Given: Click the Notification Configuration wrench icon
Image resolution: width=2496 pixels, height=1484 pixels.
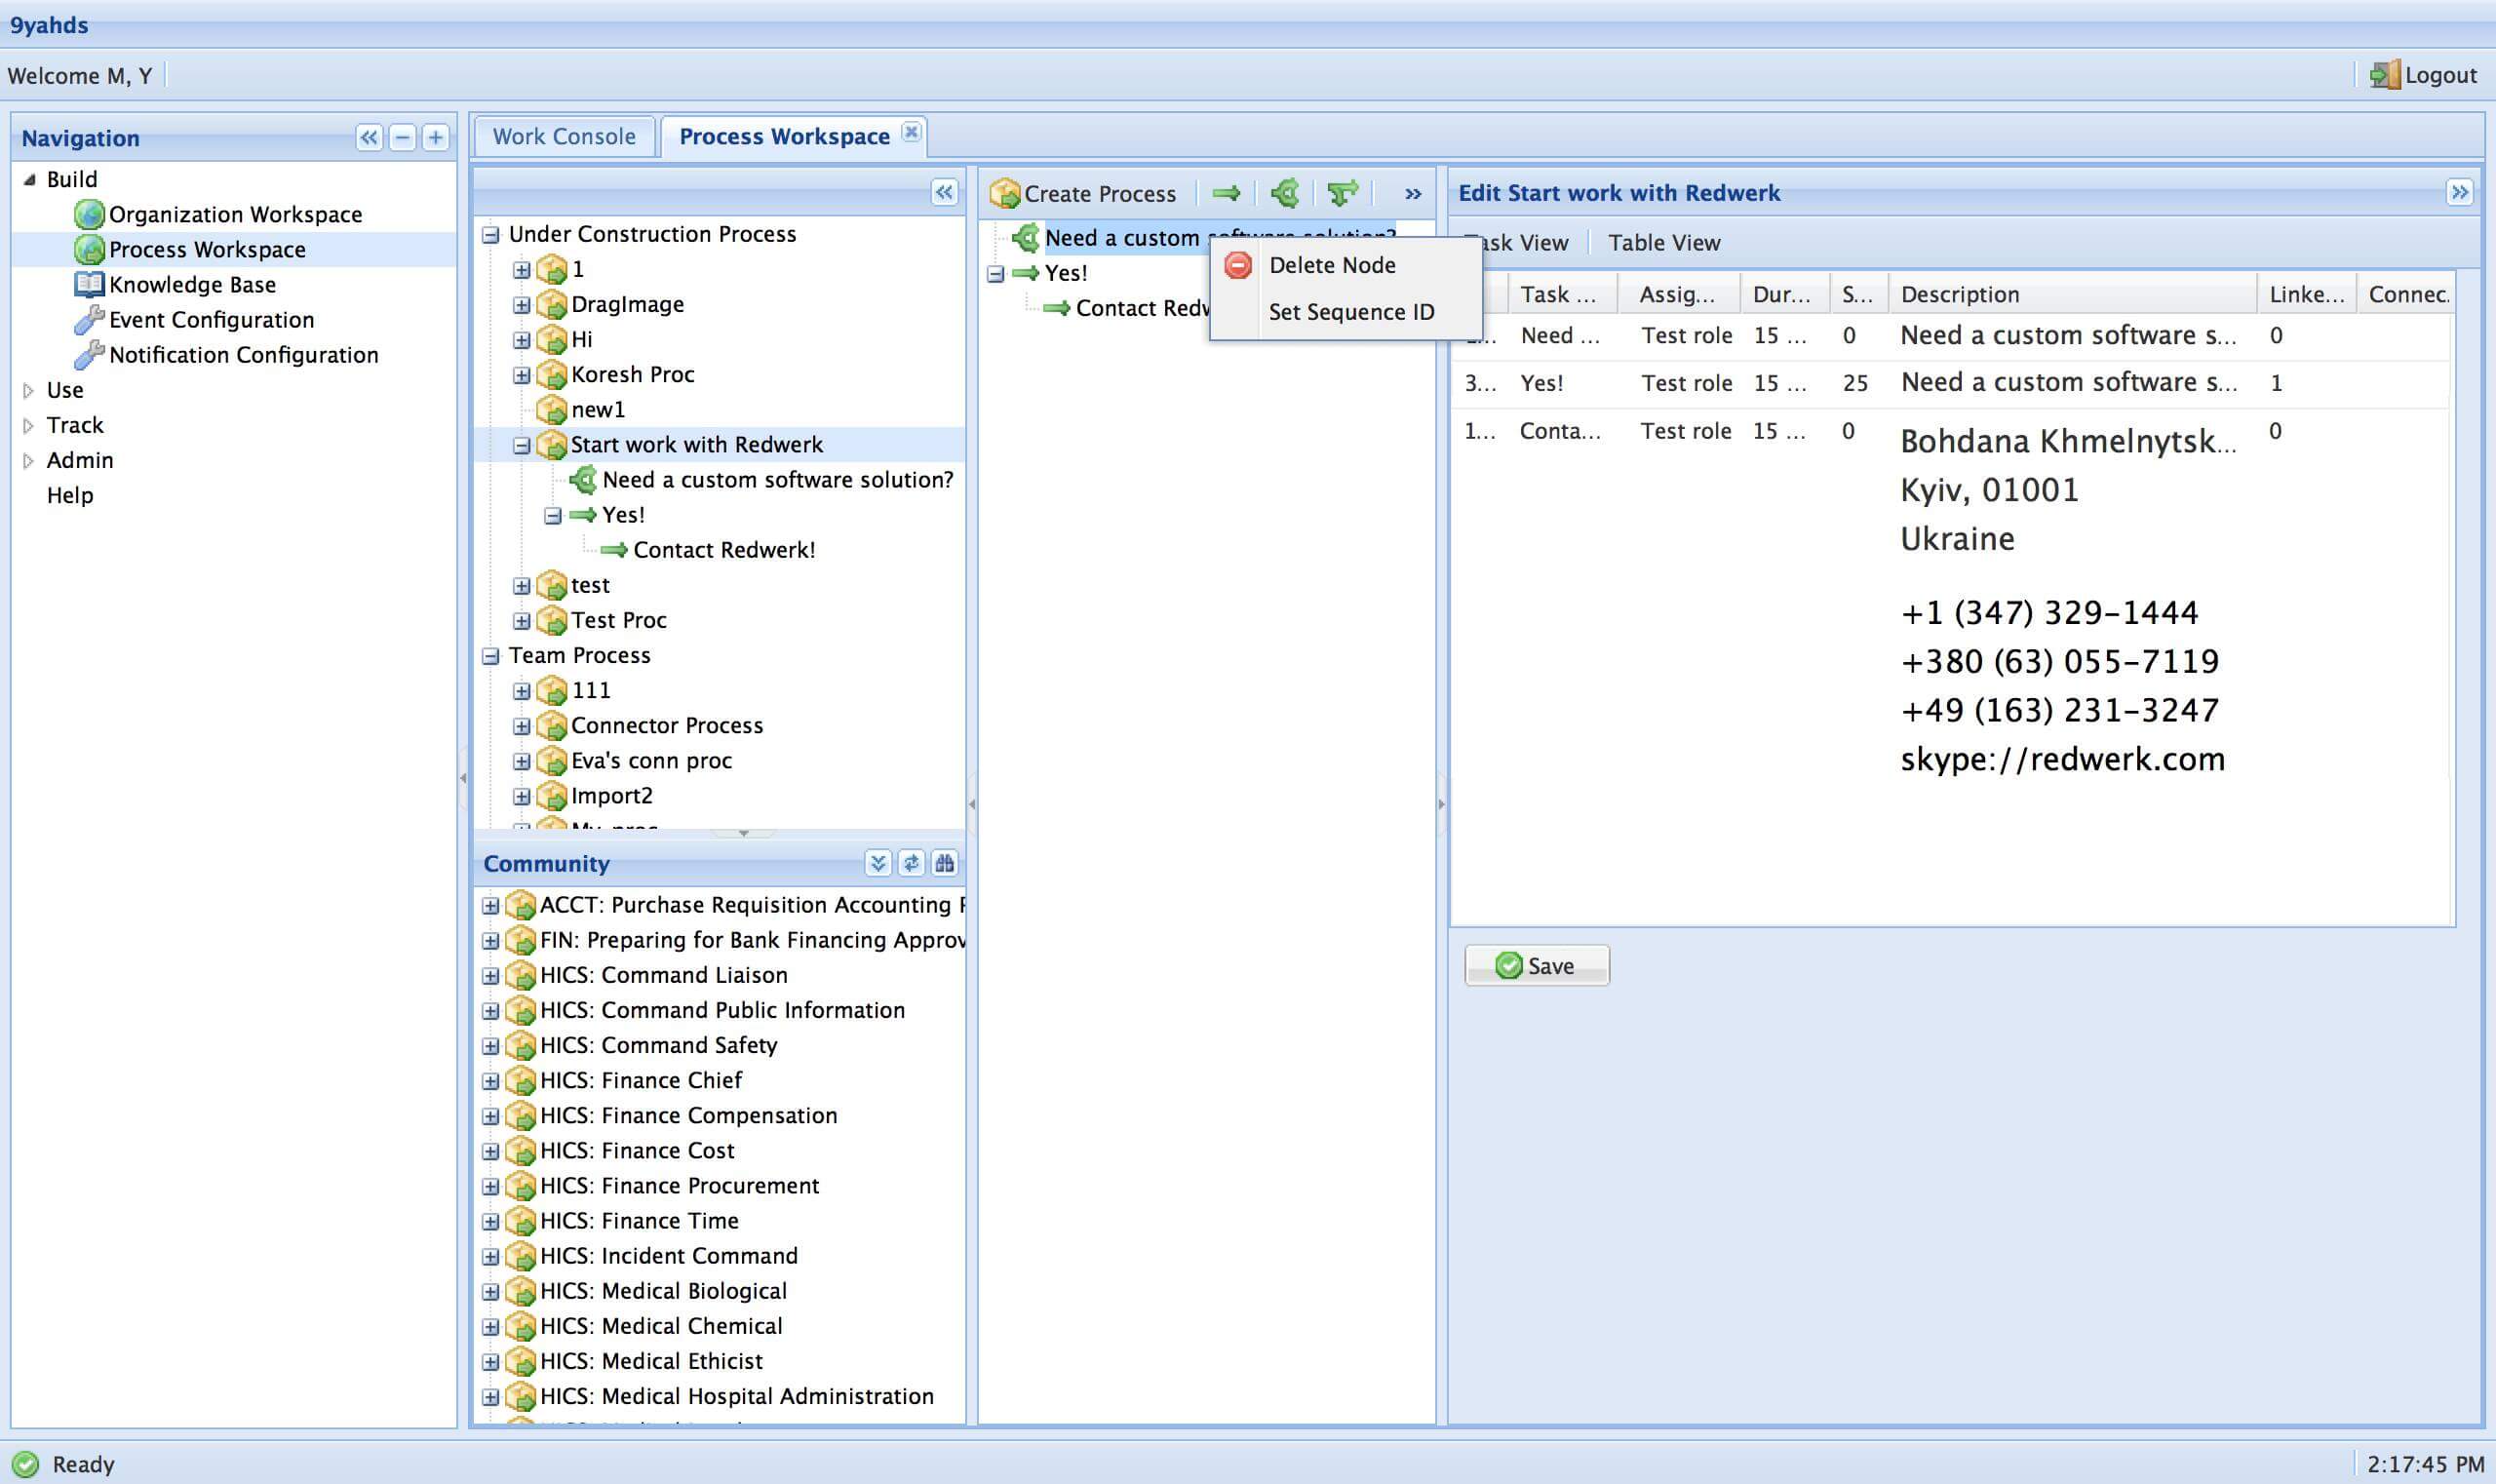Looking at the screenshot, I should [x=89, y=354].
